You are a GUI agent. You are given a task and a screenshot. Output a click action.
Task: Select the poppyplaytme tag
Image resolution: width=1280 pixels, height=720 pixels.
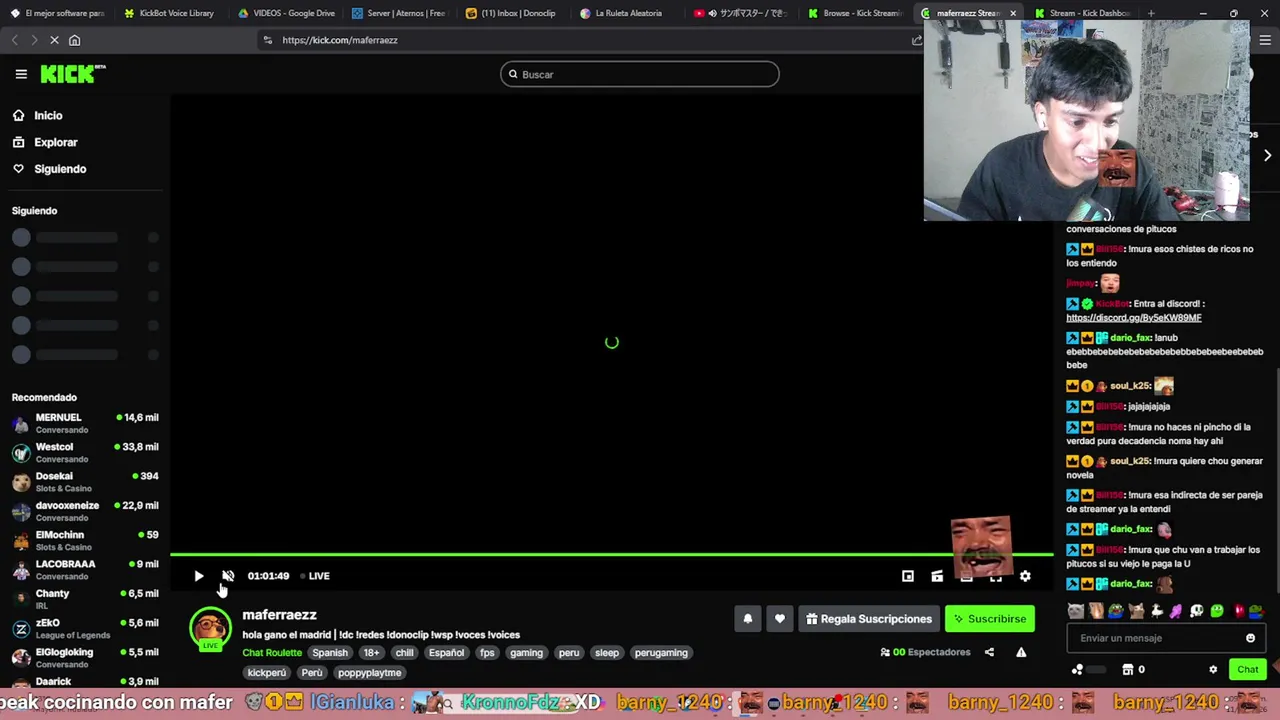370,673
